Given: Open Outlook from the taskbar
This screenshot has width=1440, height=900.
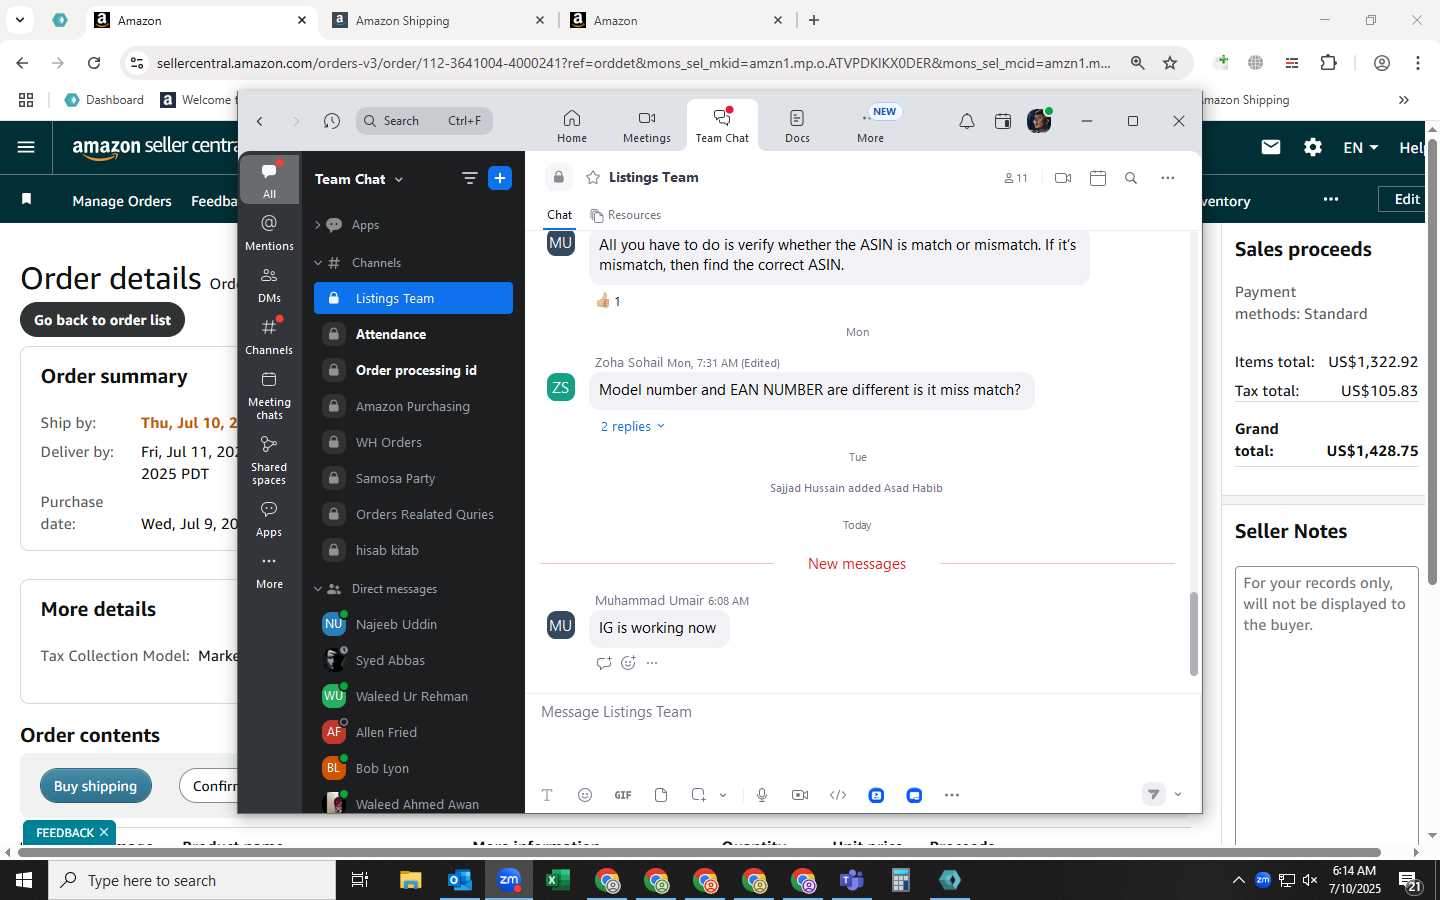Looking at the screenshot, I should (460, 880).
